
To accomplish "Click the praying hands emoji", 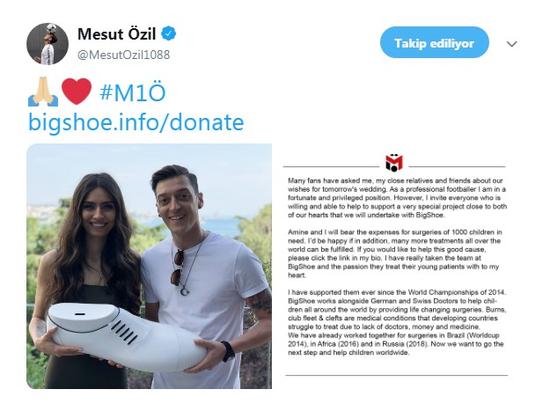I will [x=43, y=92].
